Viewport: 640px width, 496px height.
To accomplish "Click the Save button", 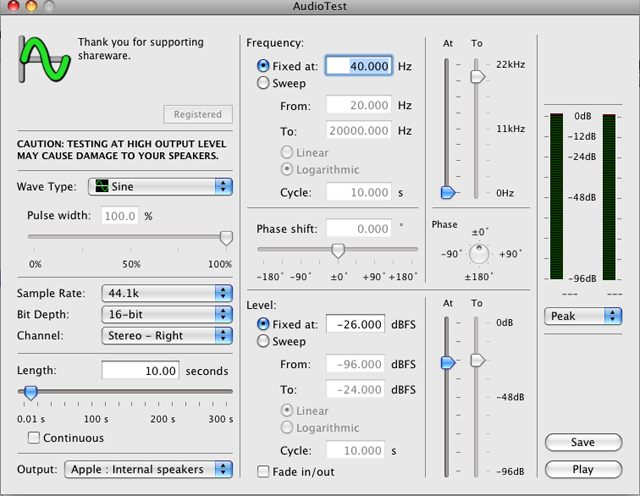I will [583, 442].
